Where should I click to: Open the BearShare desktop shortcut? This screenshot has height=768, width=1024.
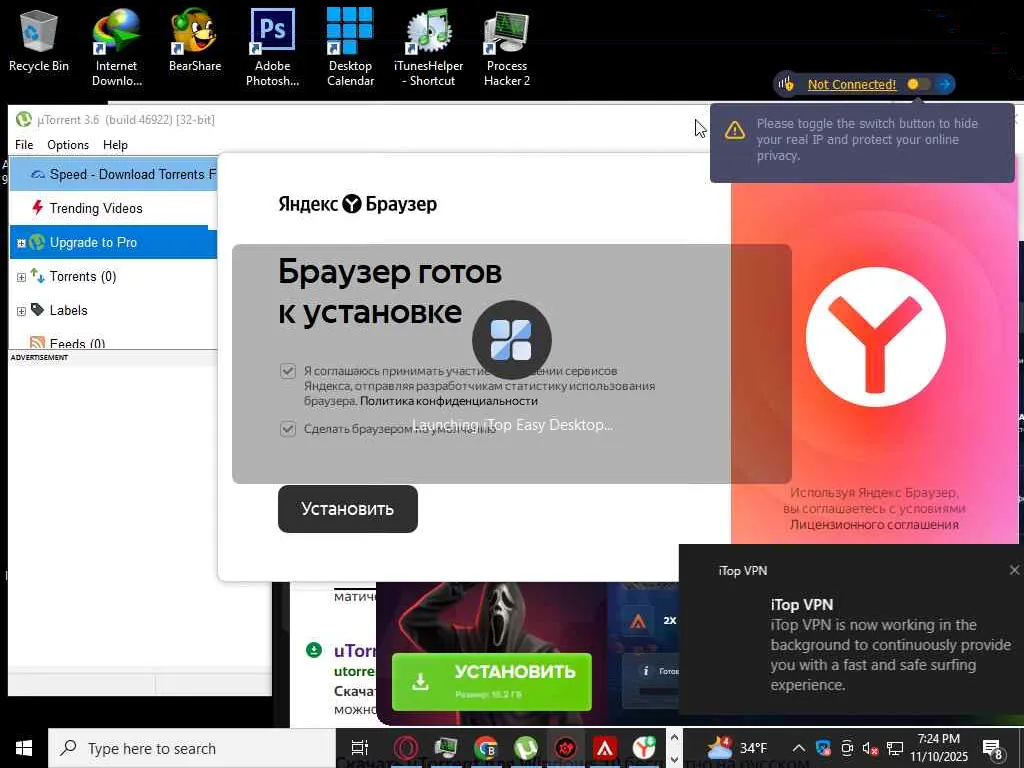tap(195, 40)
